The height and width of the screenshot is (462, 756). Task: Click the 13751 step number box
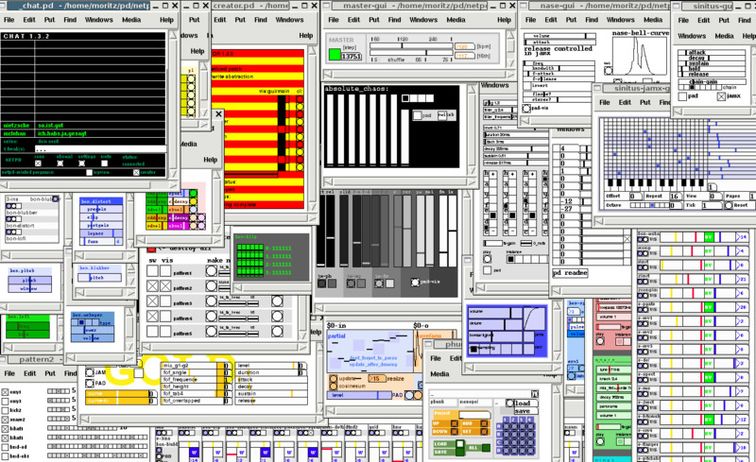(351, 56)
